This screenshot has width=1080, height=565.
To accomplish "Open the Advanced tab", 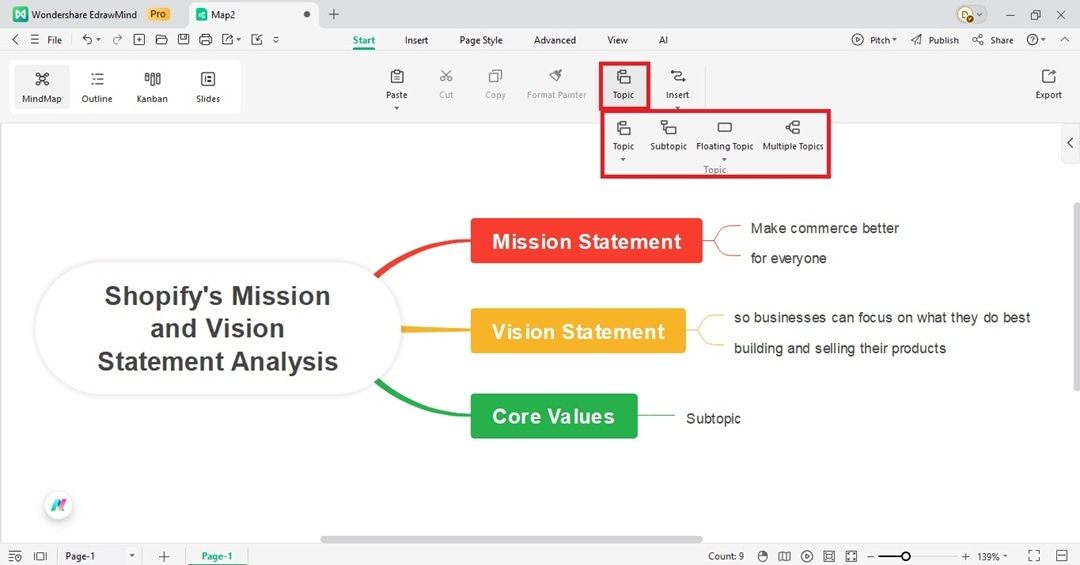I will pos(554,40).
